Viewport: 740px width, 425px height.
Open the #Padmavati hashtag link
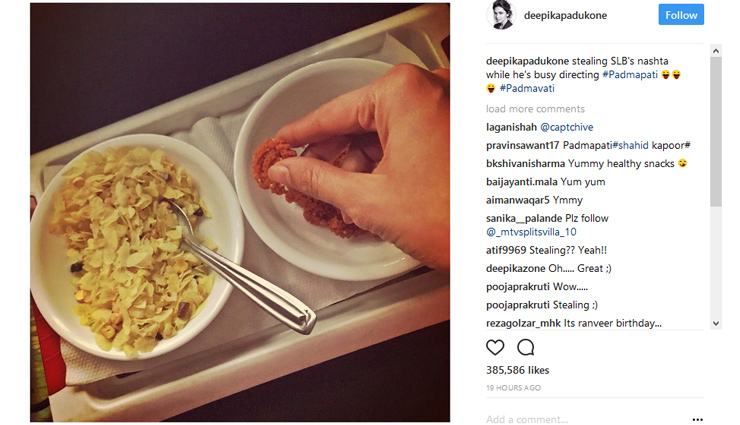pos(527,88)
